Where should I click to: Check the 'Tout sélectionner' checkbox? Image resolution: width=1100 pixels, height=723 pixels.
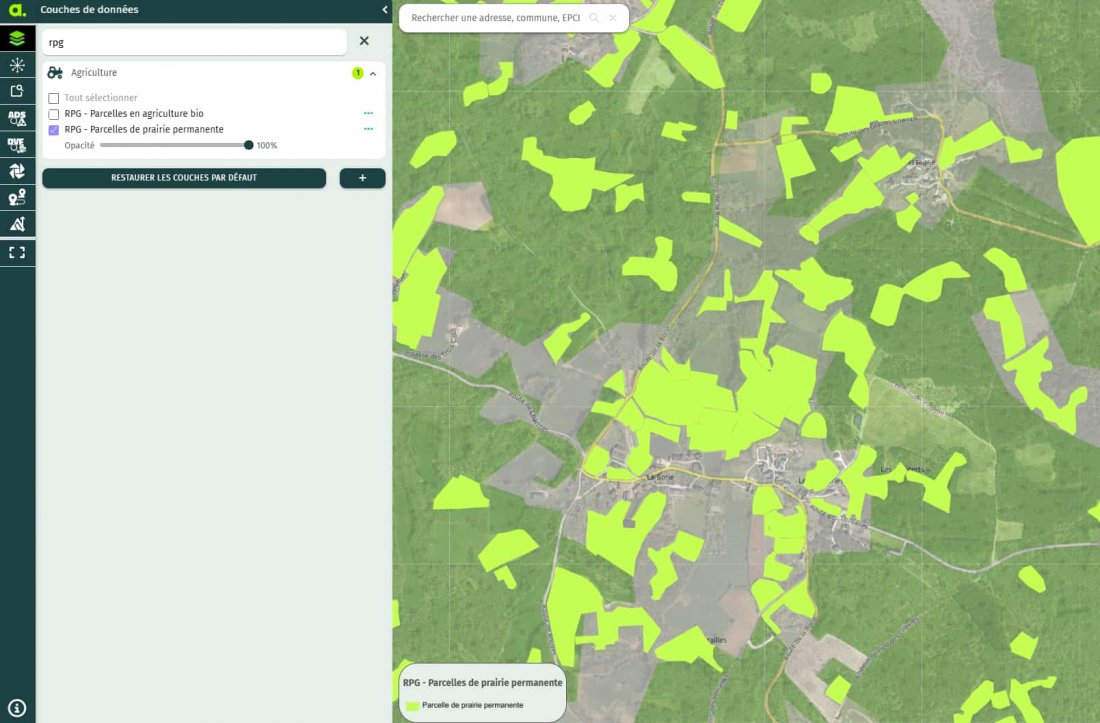coord(54,98)
